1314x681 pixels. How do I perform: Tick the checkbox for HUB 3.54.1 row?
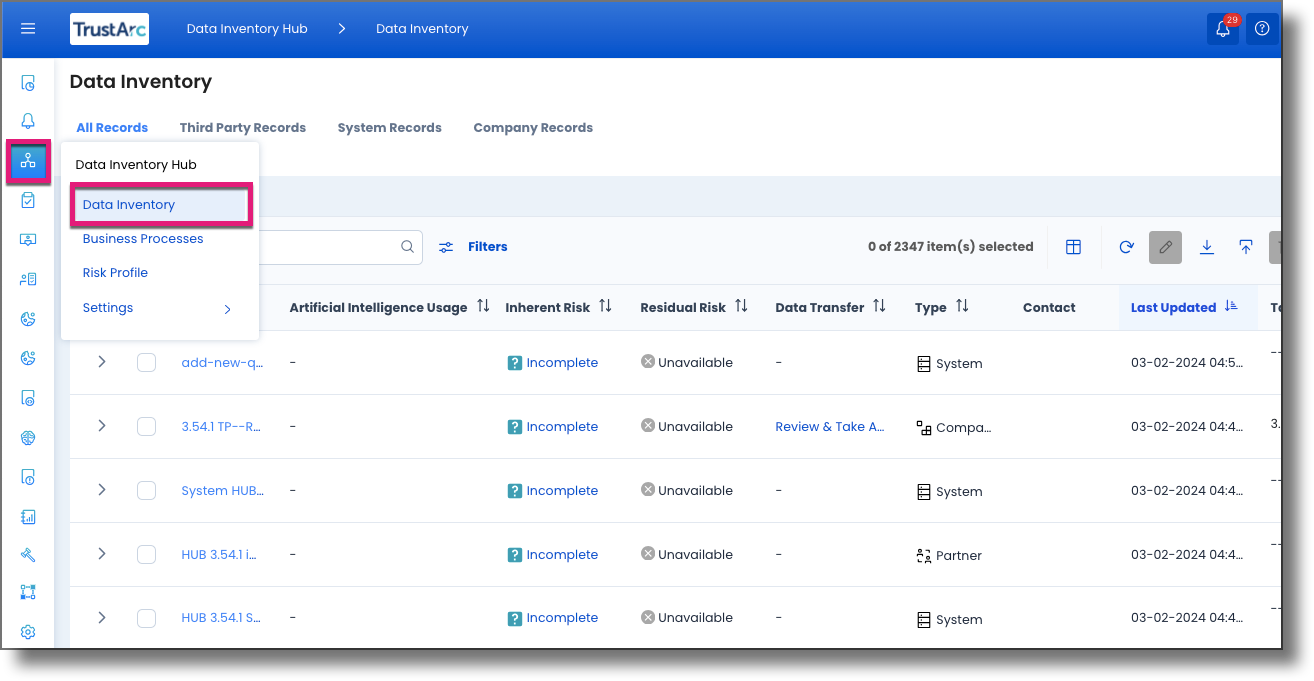tap(147, 554)
